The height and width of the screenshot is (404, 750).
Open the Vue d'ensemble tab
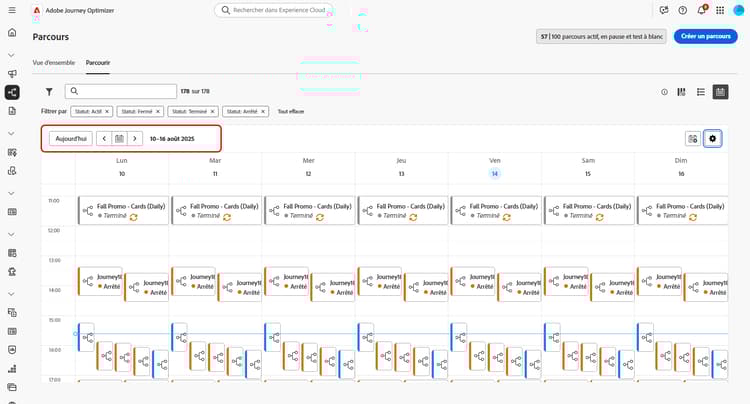(54, 63)
